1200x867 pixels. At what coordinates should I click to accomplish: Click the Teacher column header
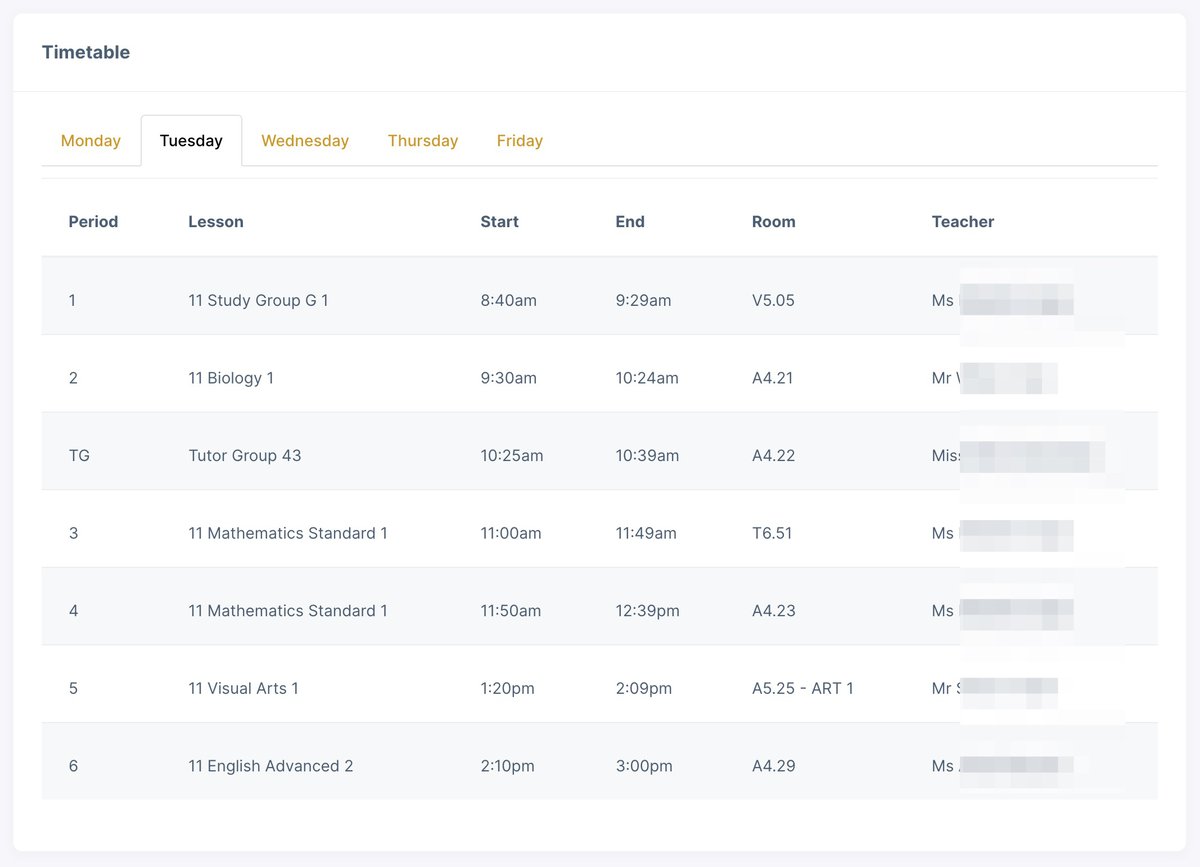(x=962, y=221)
